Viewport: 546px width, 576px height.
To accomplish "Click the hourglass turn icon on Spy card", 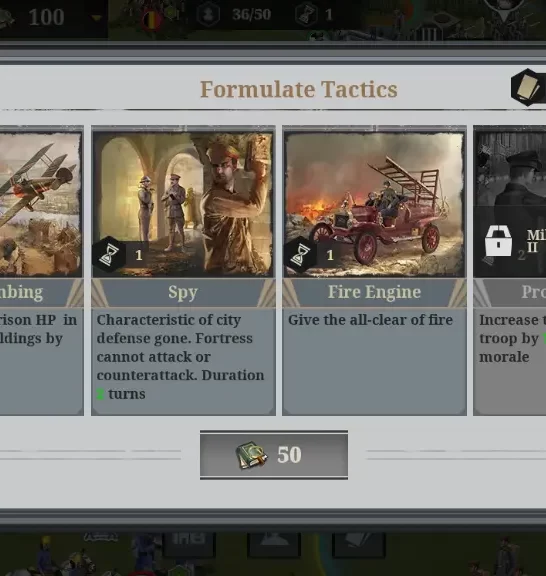I will (x=108, y=255).
